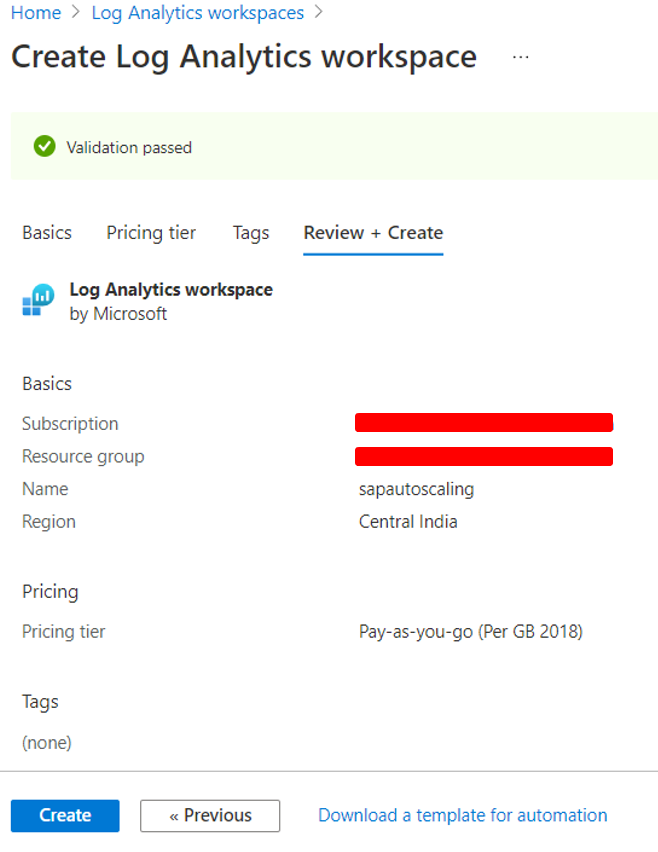Image resolution: width=658 pixels, height=852 pixels.
Task: Open the ellipsis more options menu
Action: coord(521,57)
